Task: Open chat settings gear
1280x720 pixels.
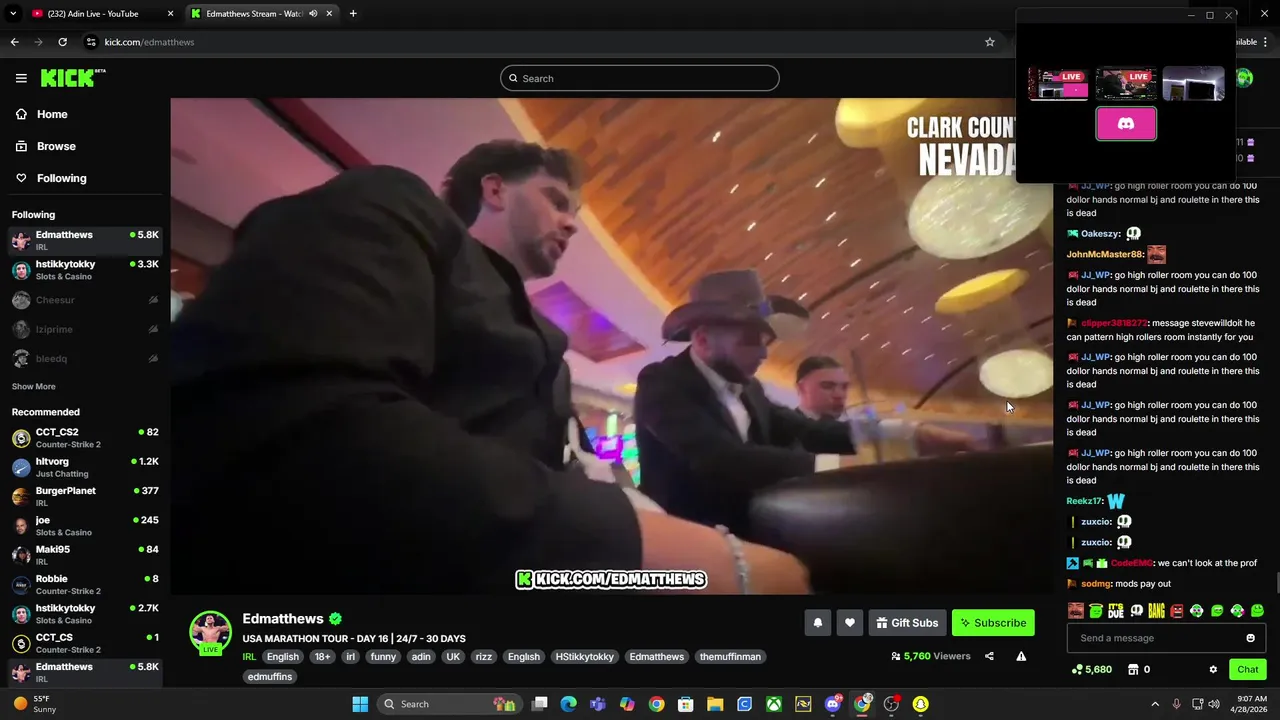Action: coord(1213,669)
